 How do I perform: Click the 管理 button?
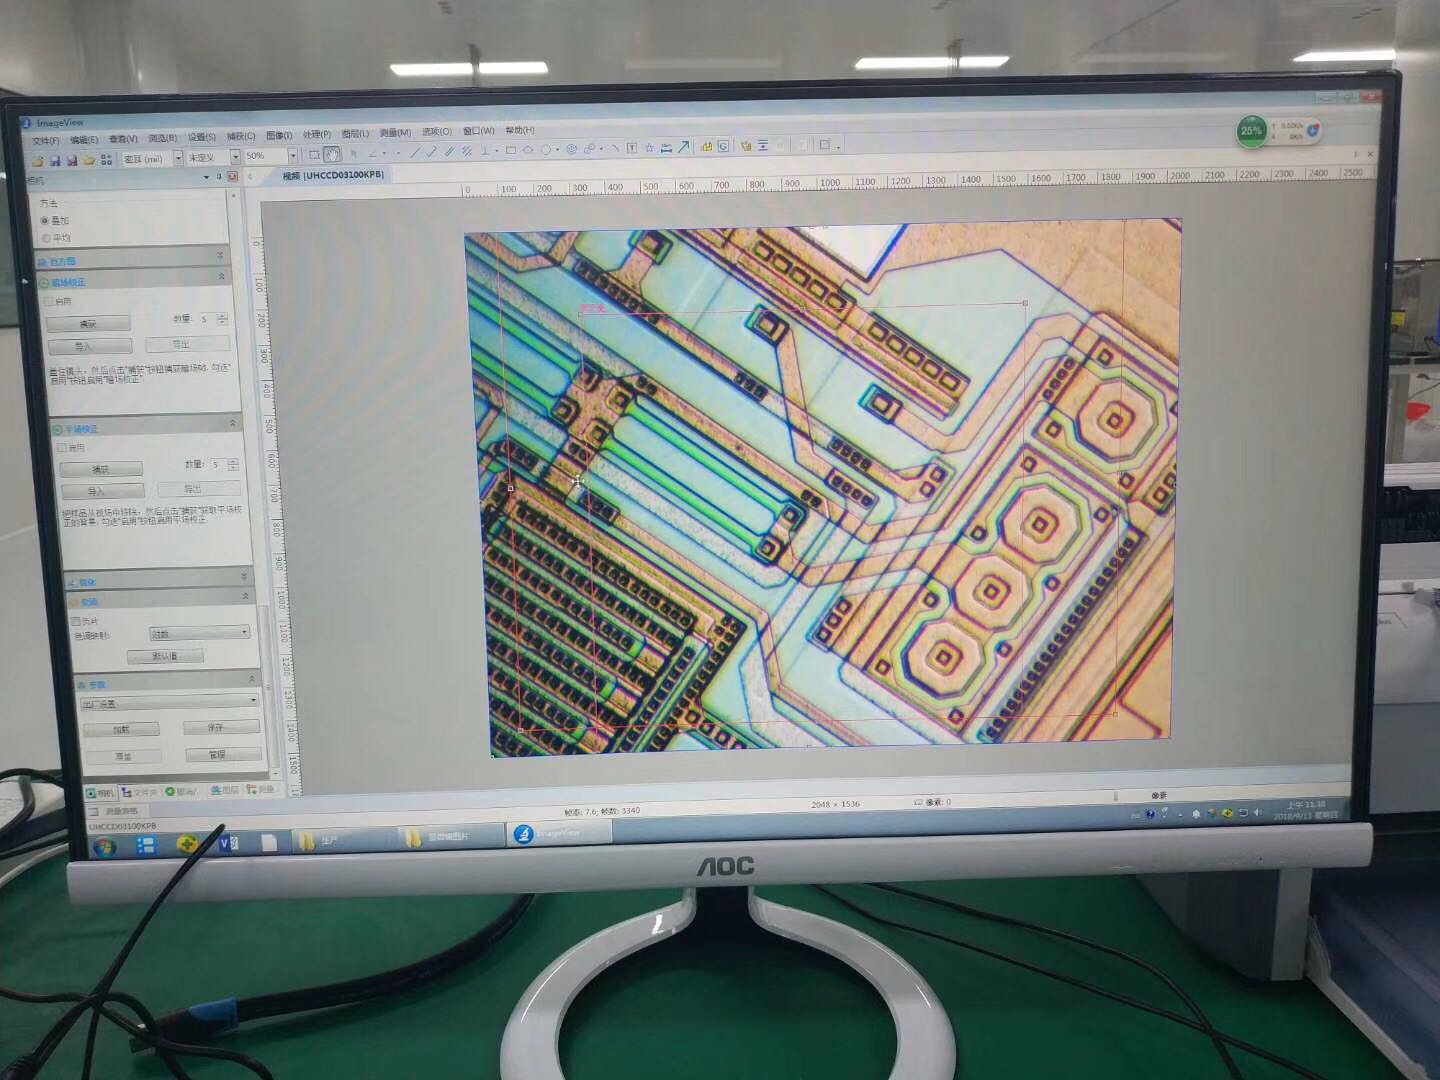(222, 754)
